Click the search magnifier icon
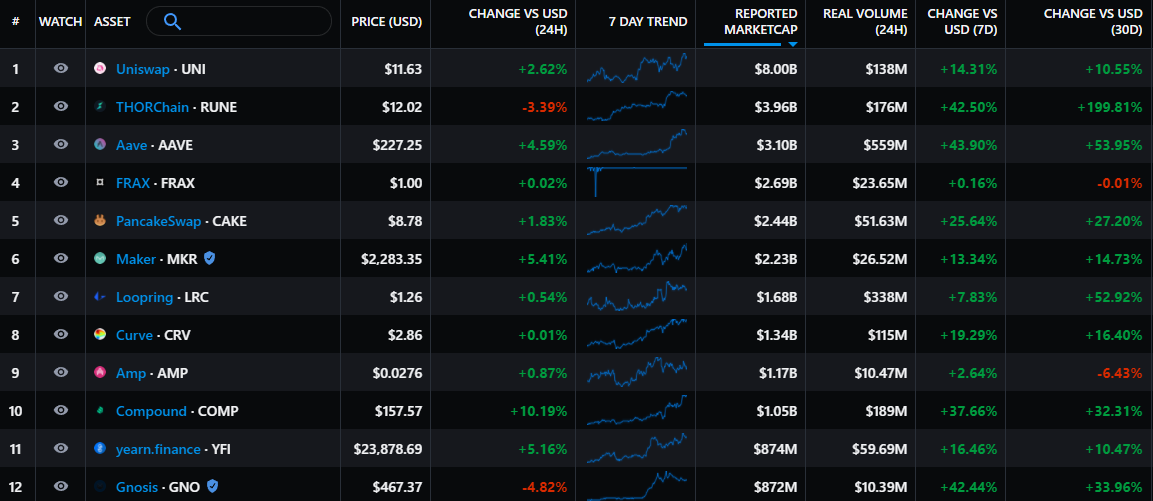This screenshot has height=501, width=1153. point(172,21)
